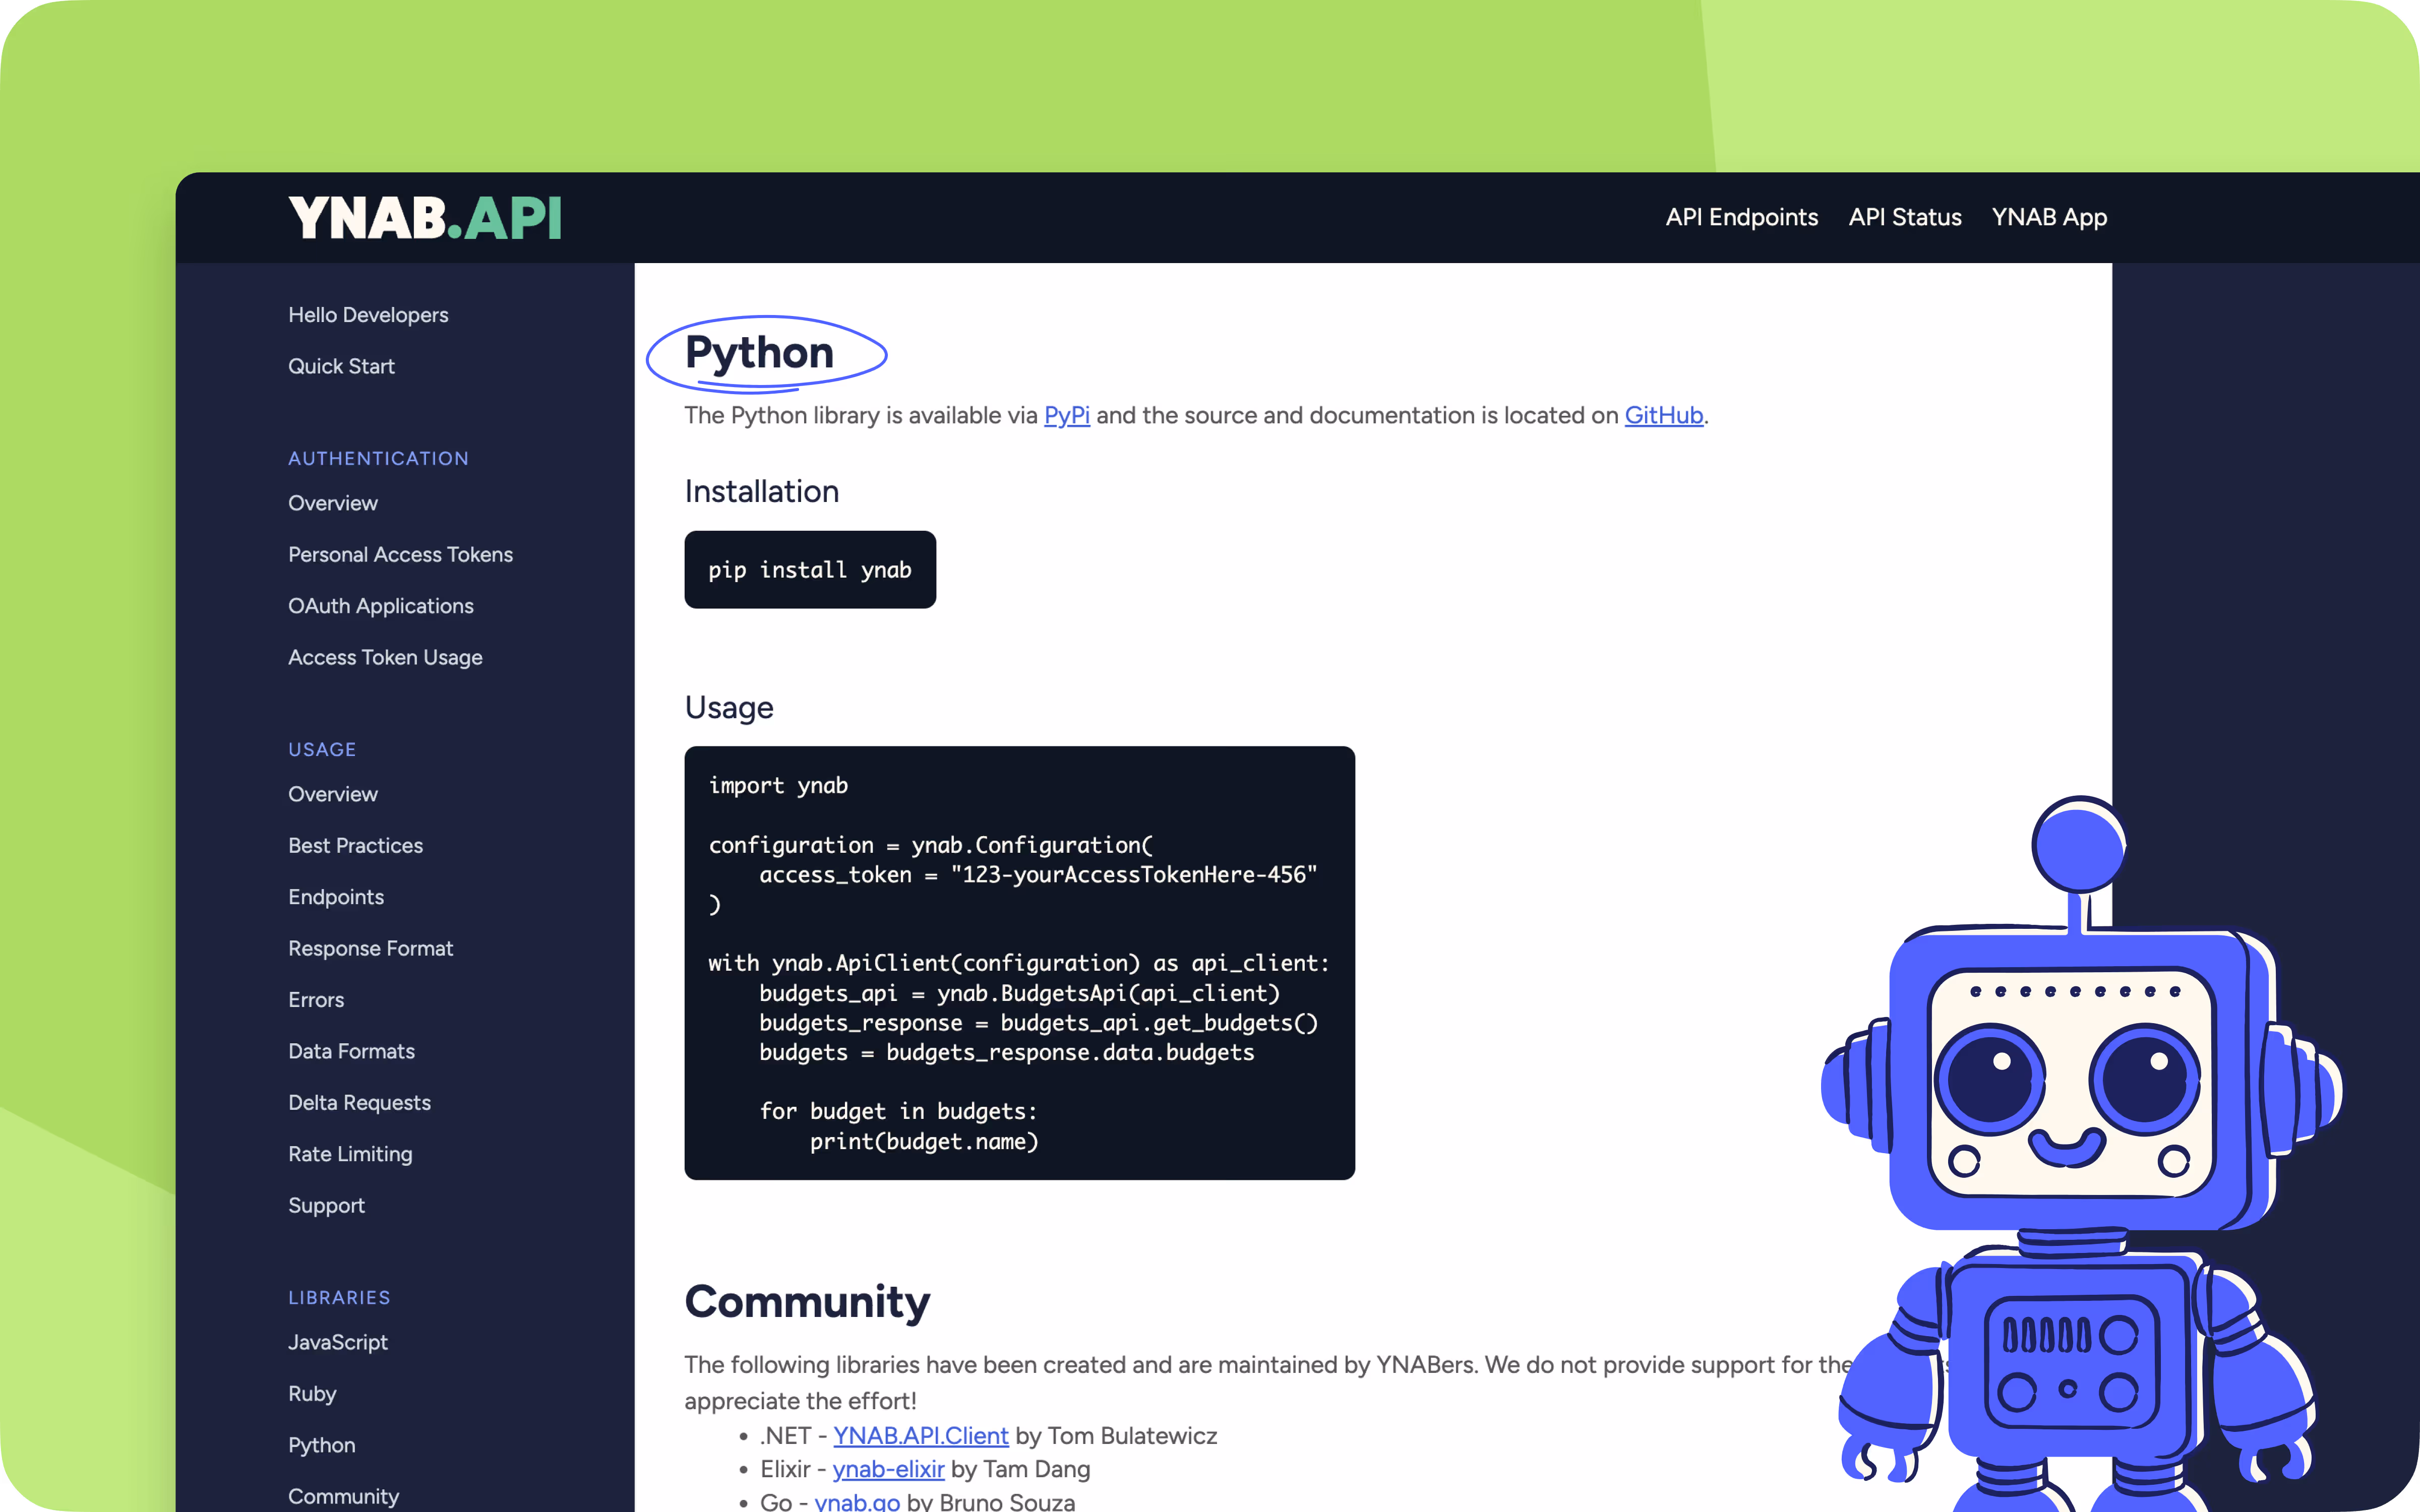Go to Endpoints in sidebar
The width and height of the screenshot is (2420, 1512).
(x=336, y=897)
